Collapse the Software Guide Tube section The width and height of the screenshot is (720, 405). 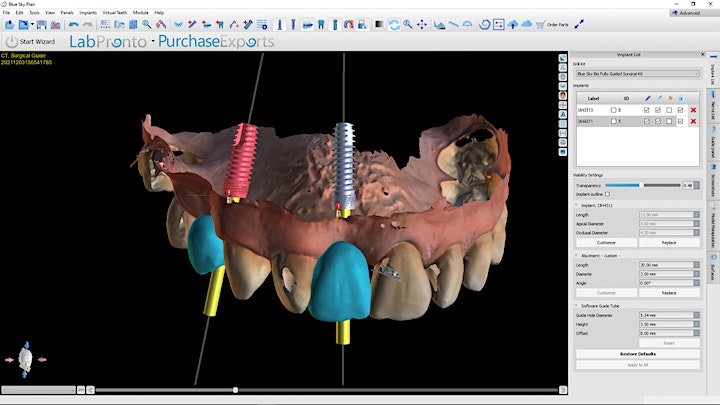coord(577,306)
